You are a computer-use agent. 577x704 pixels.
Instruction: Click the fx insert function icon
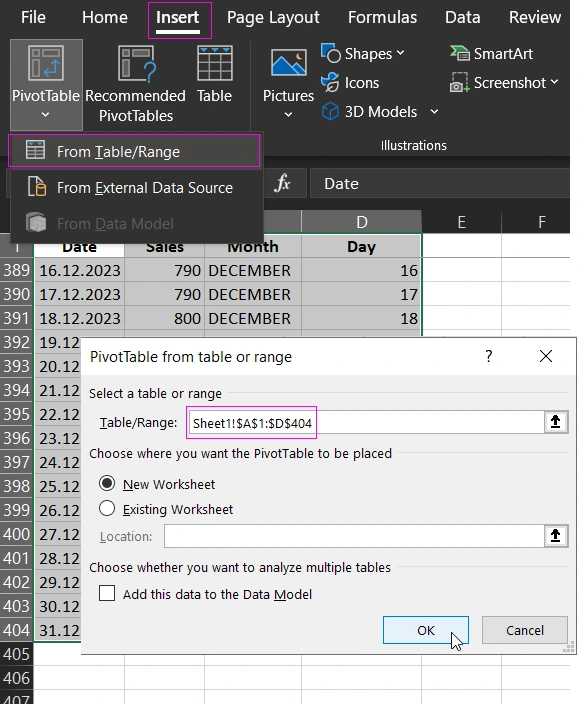pos(282,184)
